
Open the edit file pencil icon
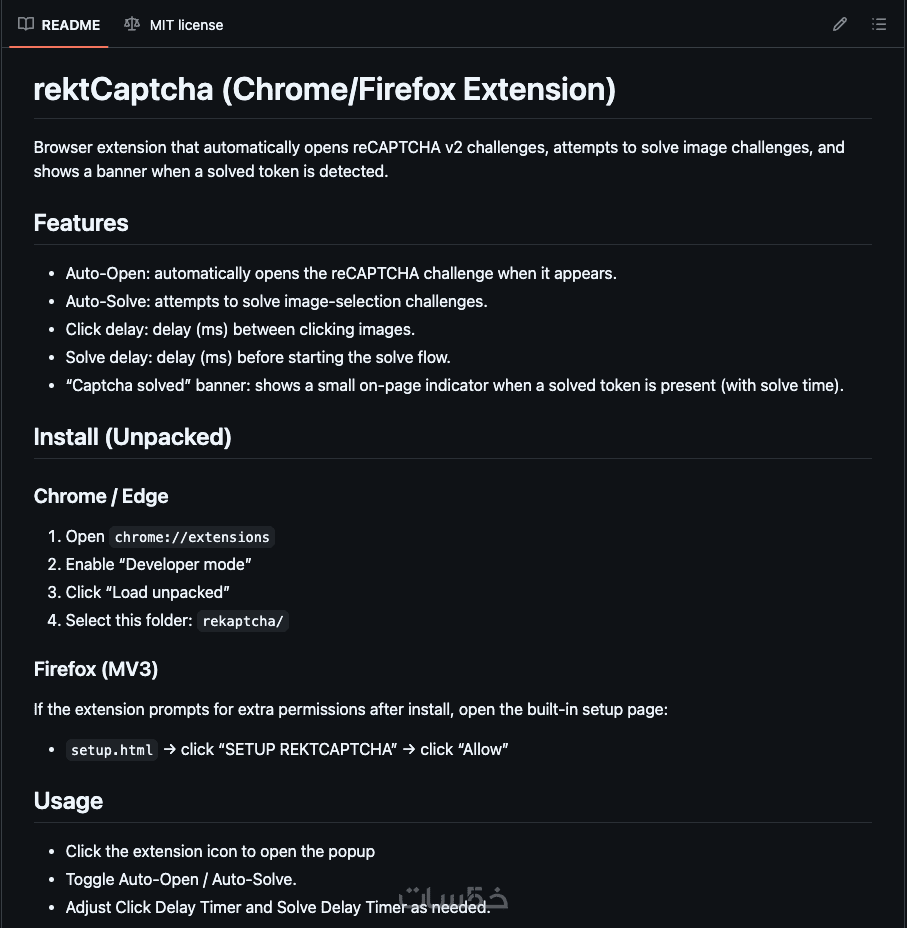[x=840, y=24]
